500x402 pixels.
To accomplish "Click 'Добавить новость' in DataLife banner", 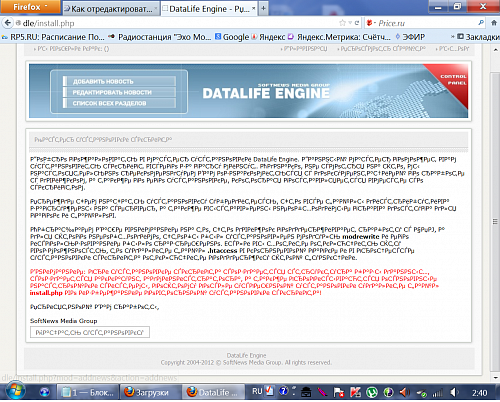I will click(119, 81).
